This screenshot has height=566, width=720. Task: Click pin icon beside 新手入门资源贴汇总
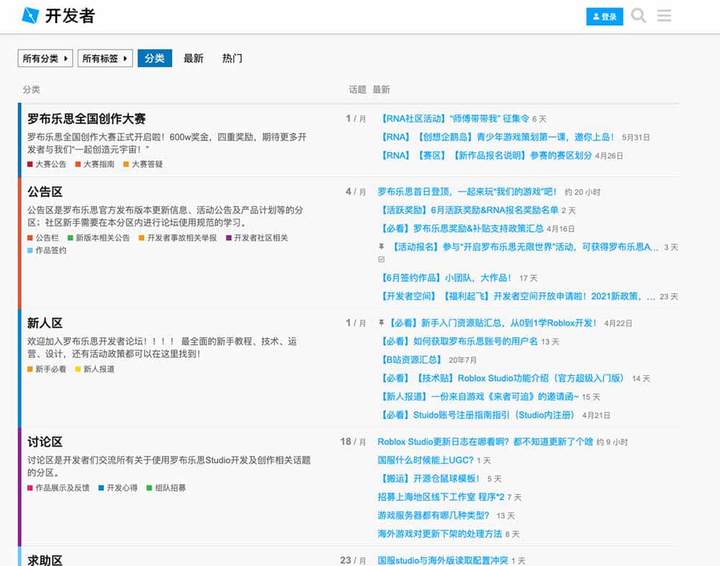[x=381, y=323]
